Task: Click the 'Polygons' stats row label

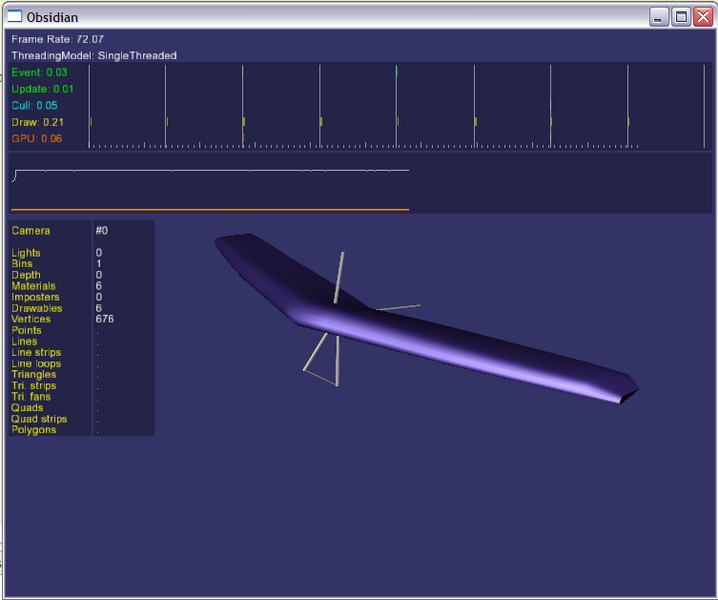Action: [34, 430]
